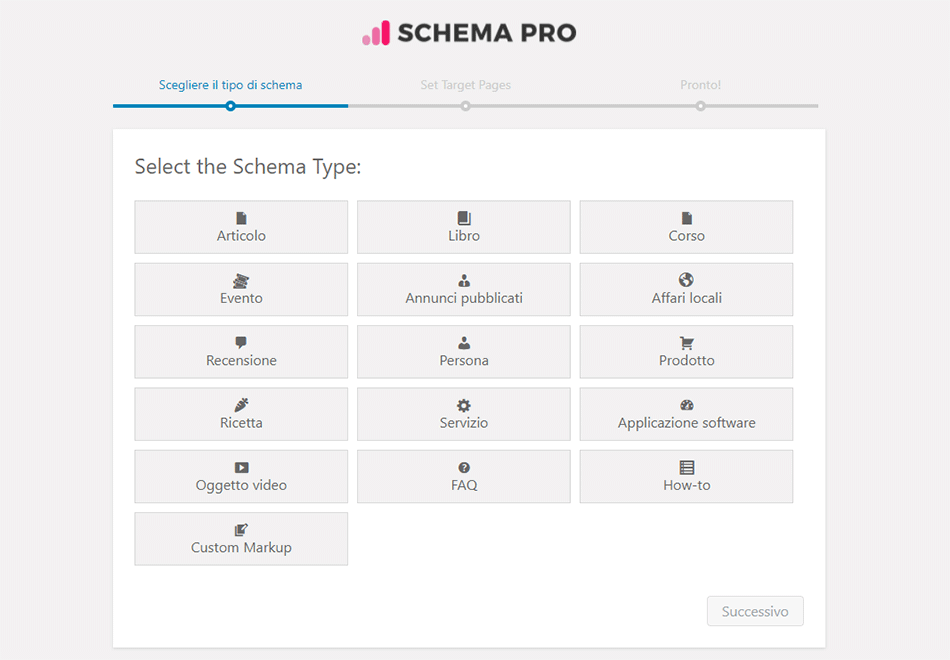Click the question mark icon above FAQ
The image size is (950, 660).
[x=464, y=468]
